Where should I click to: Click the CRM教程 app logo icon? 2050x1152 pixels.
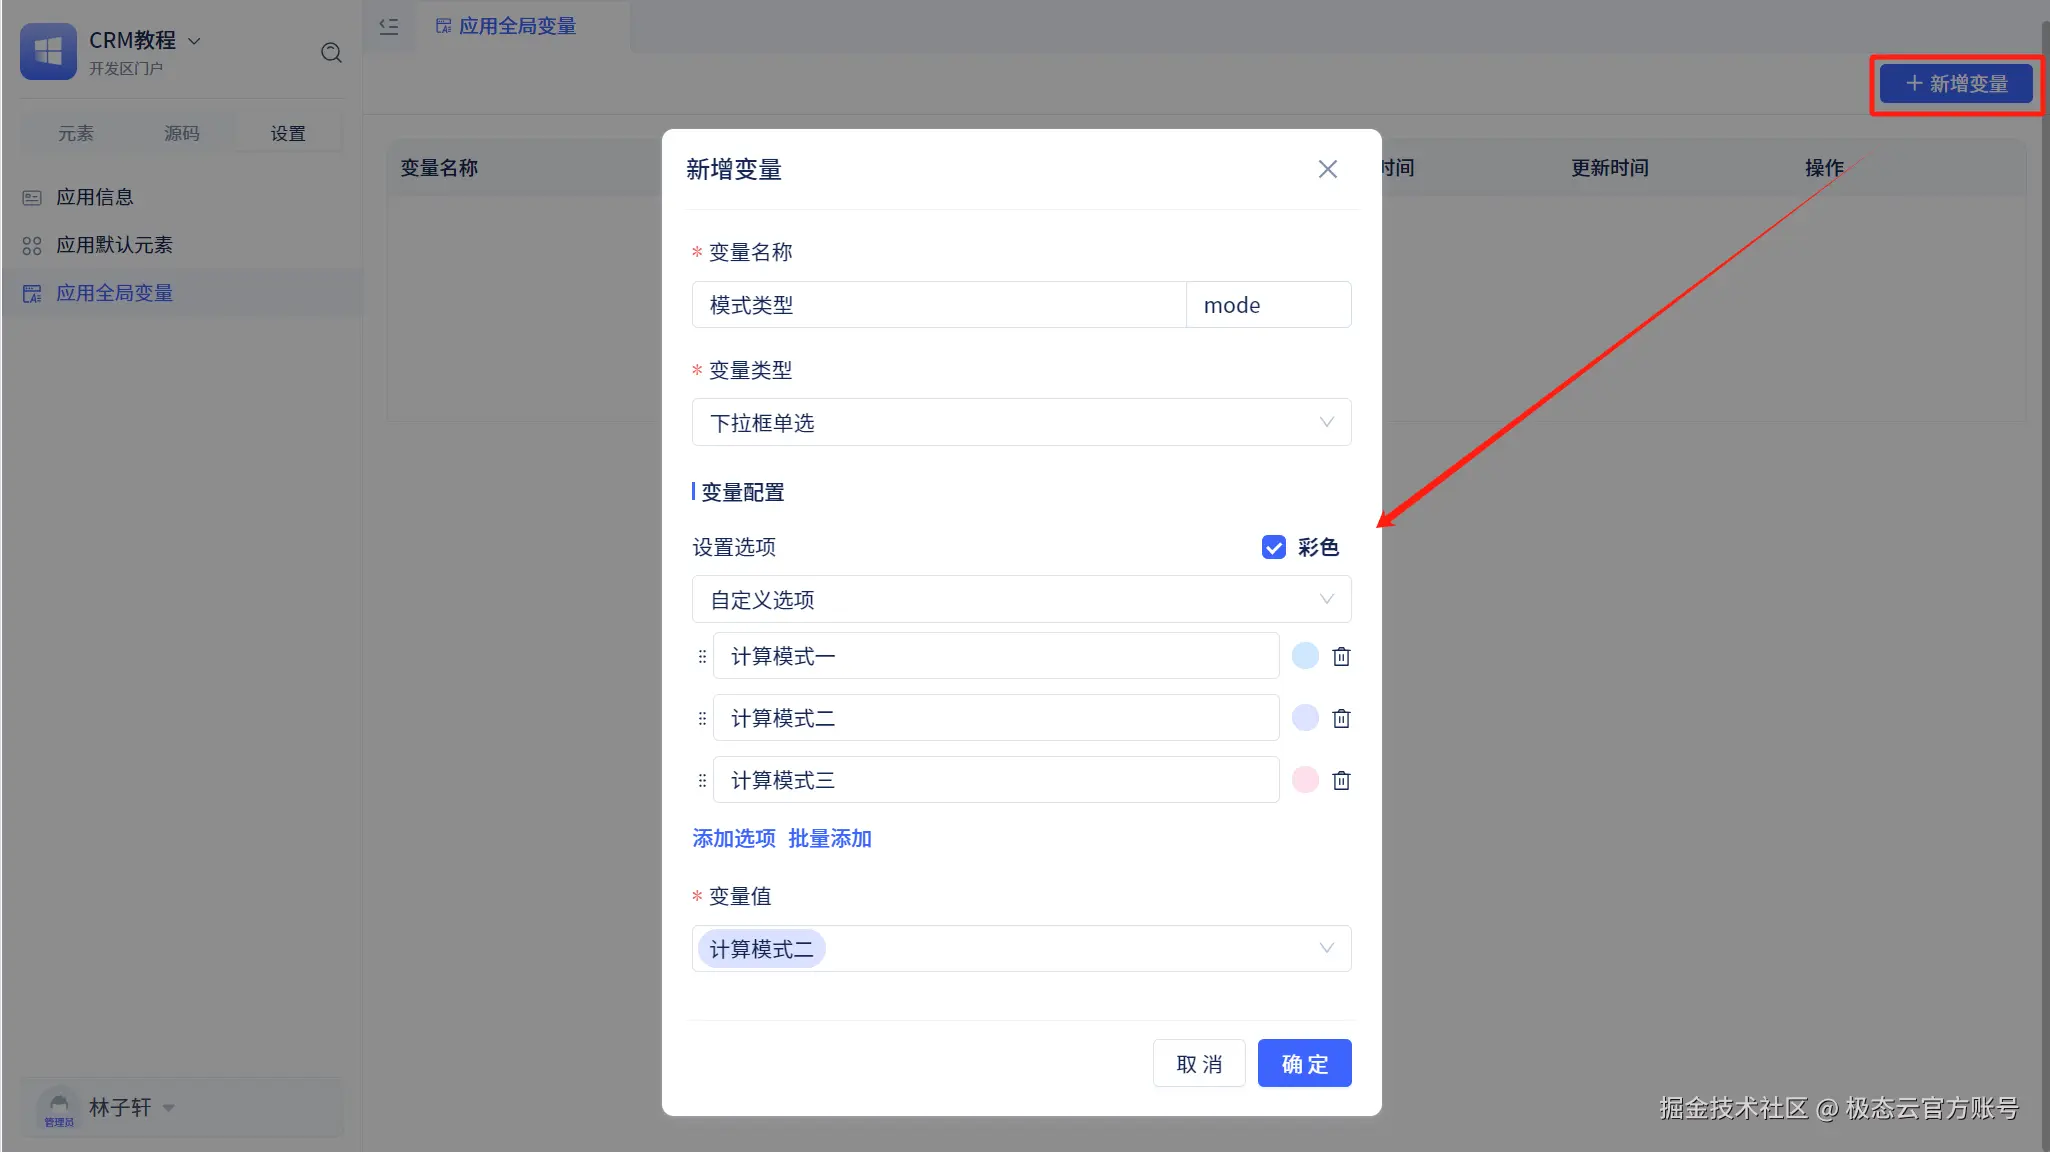coord(48,51)
